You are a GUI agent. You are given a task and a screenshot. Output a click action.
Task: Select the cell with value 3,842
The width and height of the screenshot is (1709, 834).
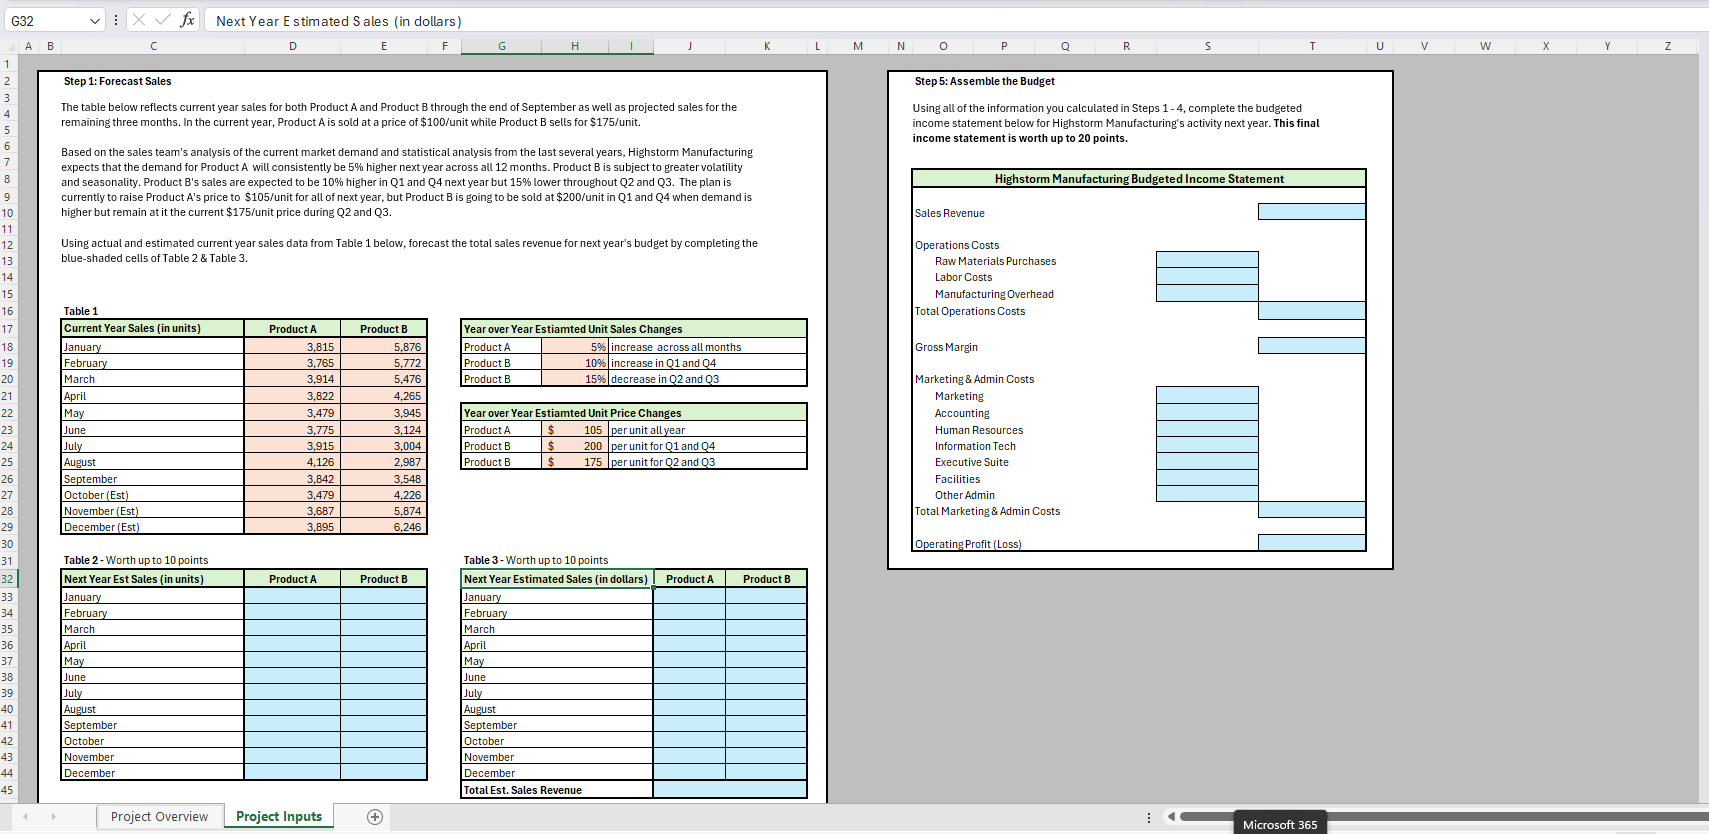(292, 479)
